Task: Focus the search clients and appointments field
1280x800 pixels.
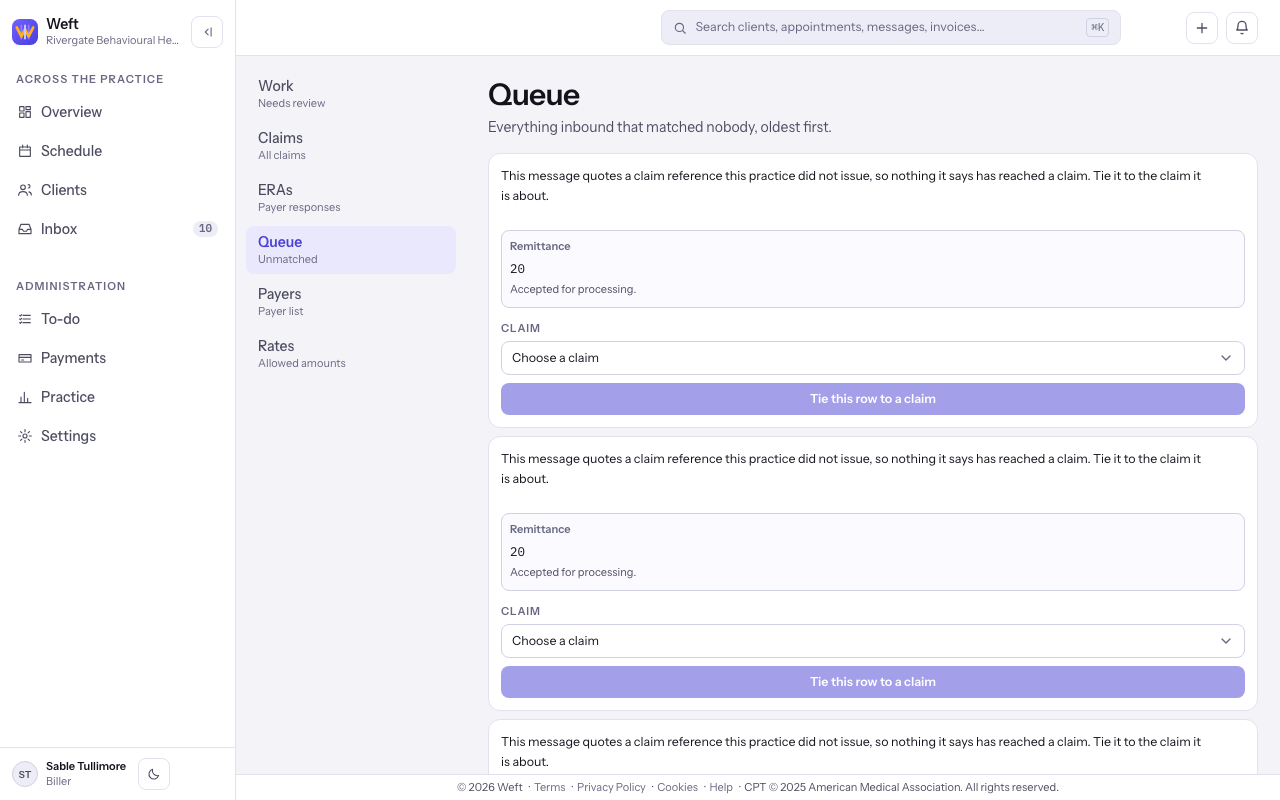Action: pos(891,28)
